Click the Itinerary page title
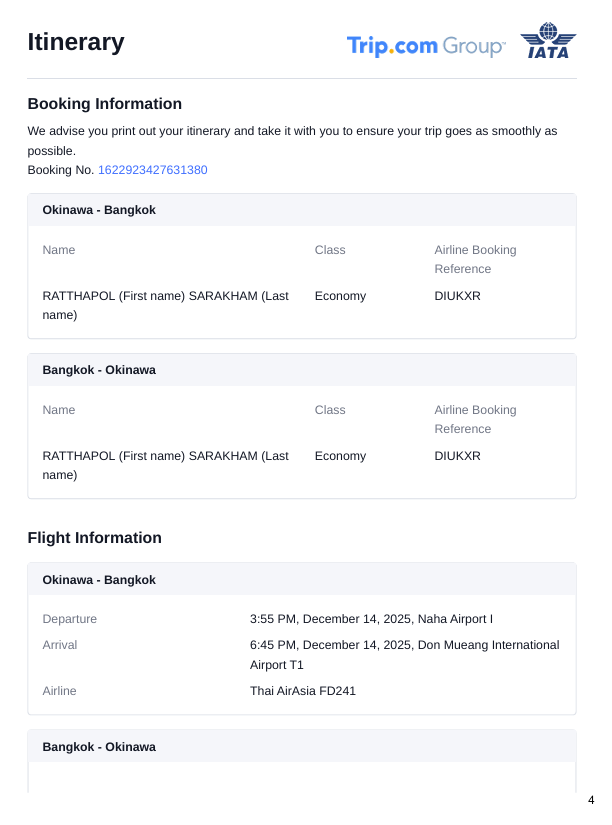The image size is (612, 825). coord(76,42)
